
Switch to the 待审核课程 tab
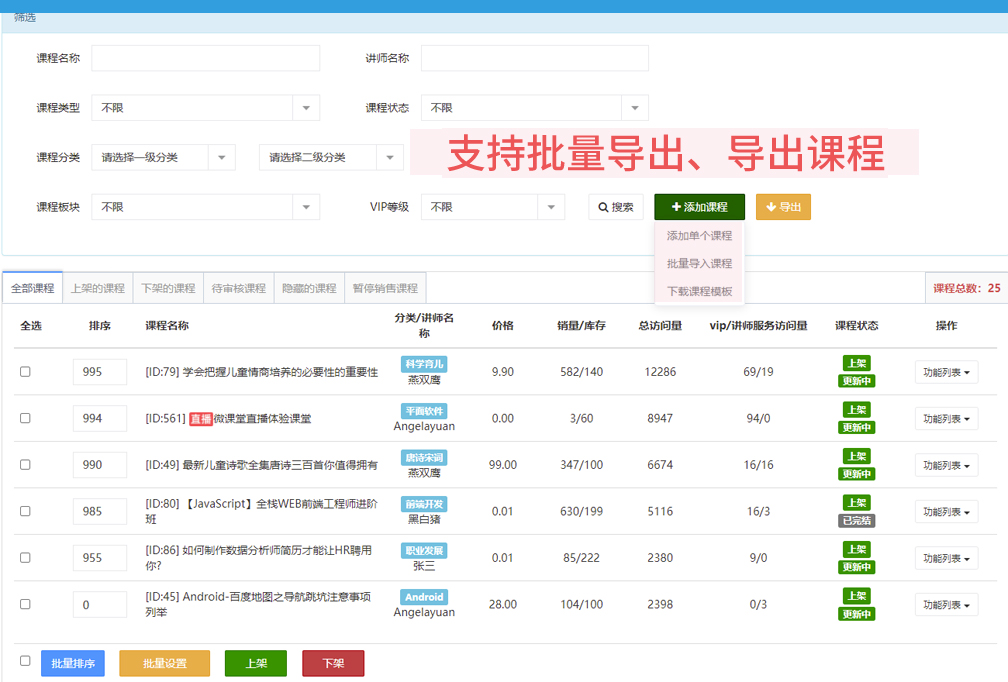point(238,288)
